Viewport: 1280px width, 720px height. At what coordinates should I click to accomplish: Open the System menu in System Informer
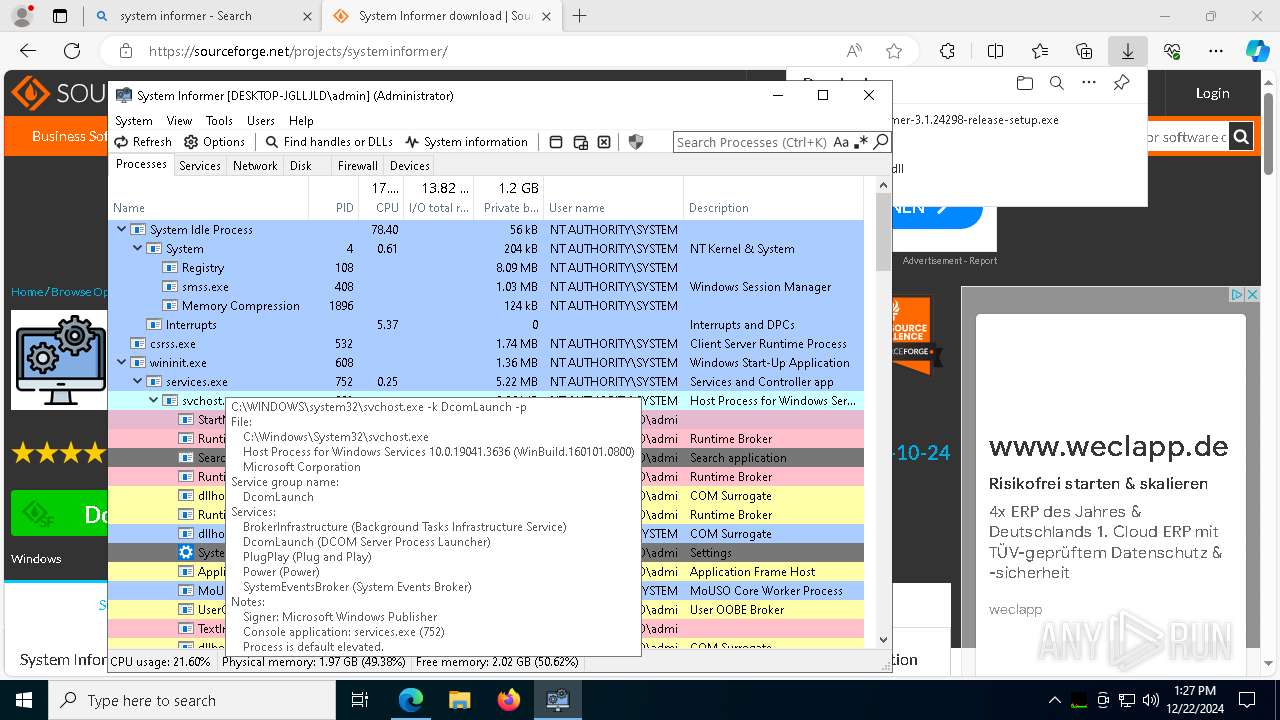click(134, 120)
